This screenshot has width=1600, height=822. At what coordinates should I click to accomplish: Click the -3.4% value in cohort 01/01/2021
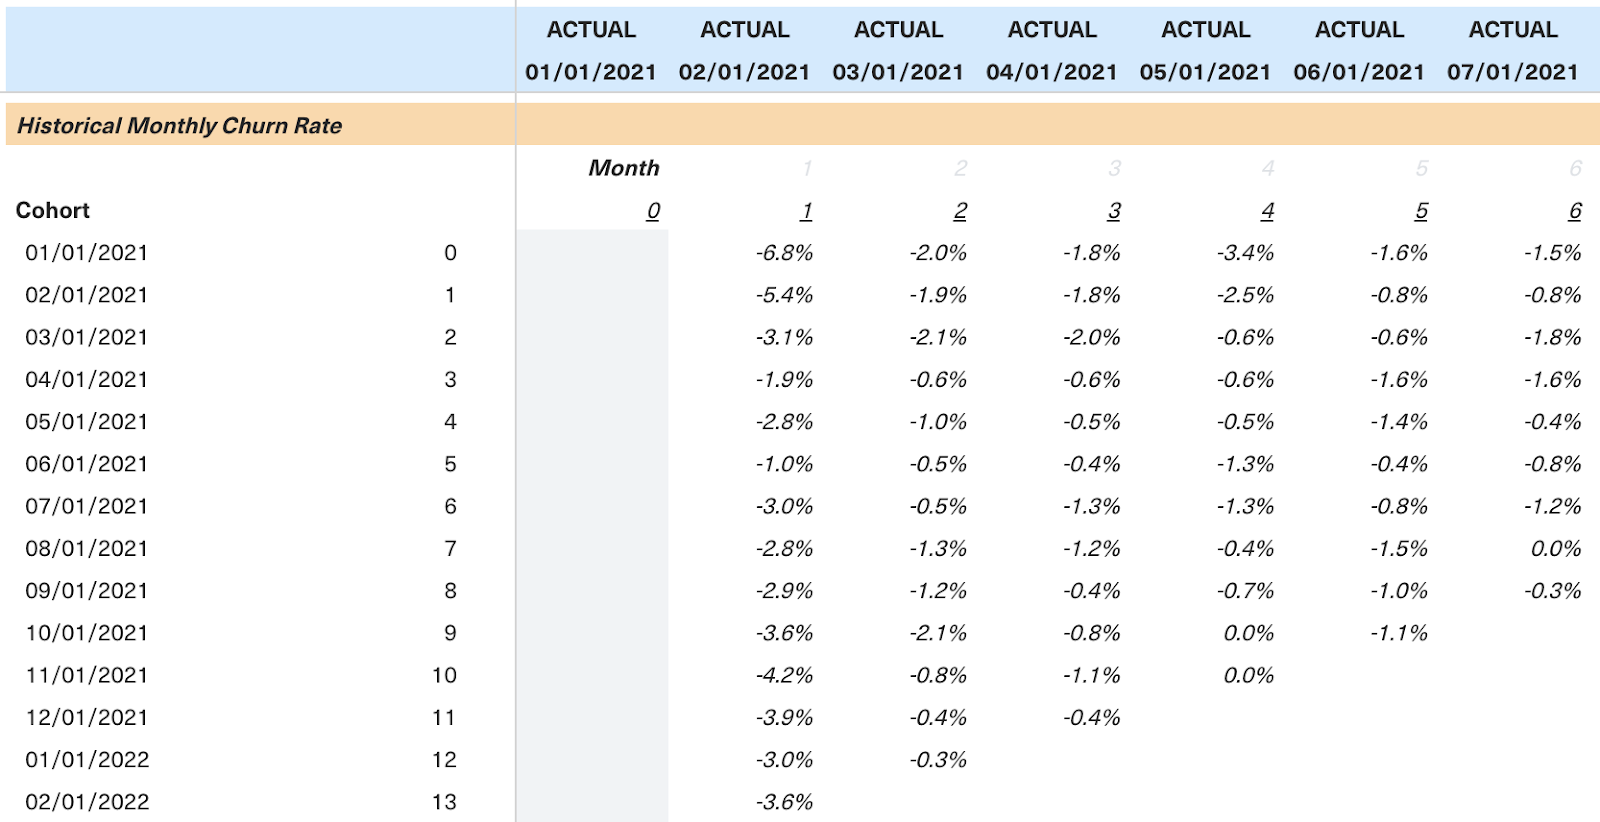1246,253
